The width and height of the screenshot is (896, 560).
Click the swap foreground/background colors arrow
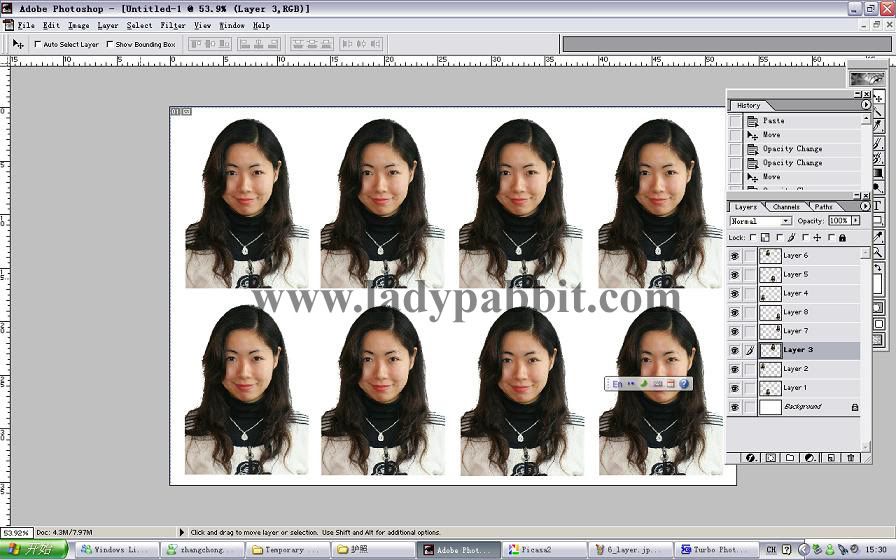(x=879, y=268)
